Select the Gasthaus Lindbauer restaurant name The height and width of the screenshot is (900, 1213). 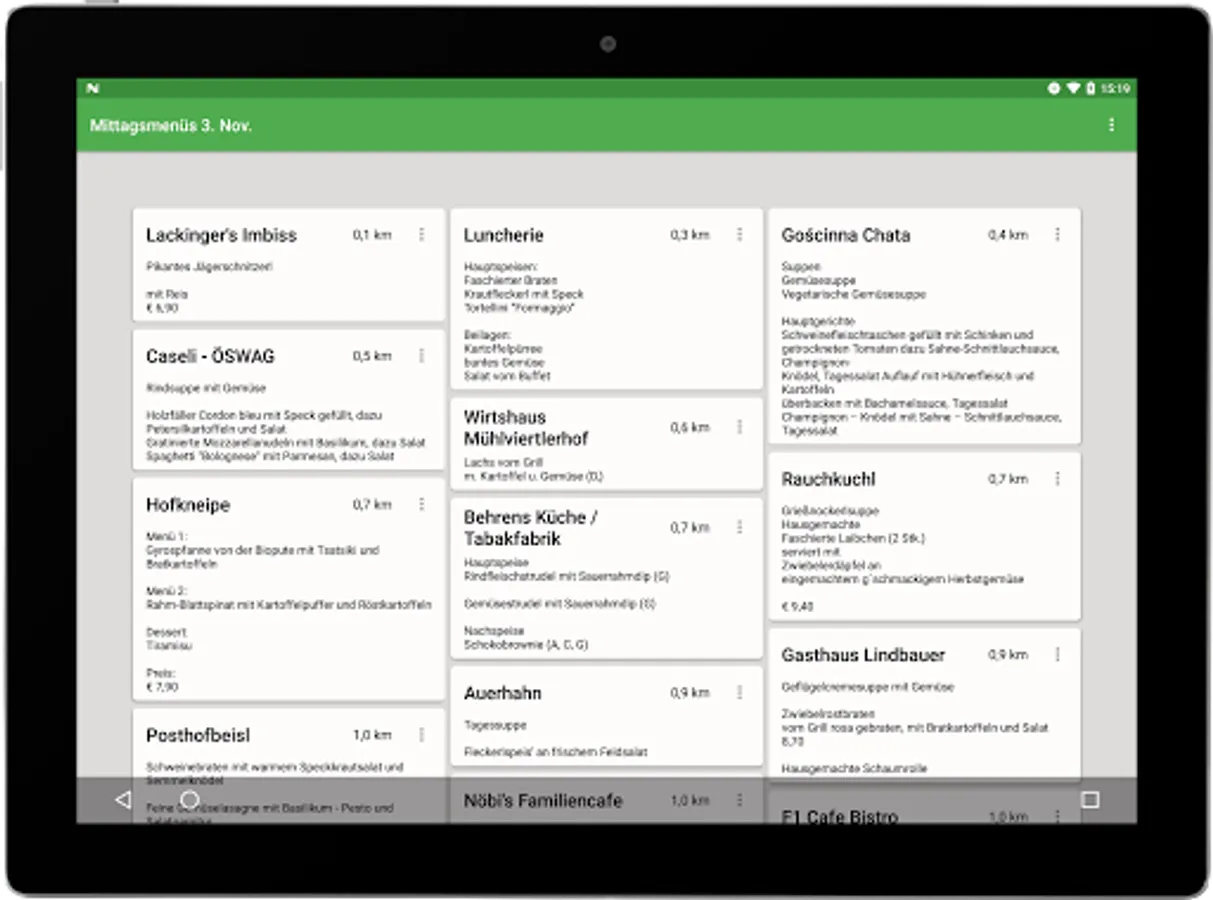(863, 655)
